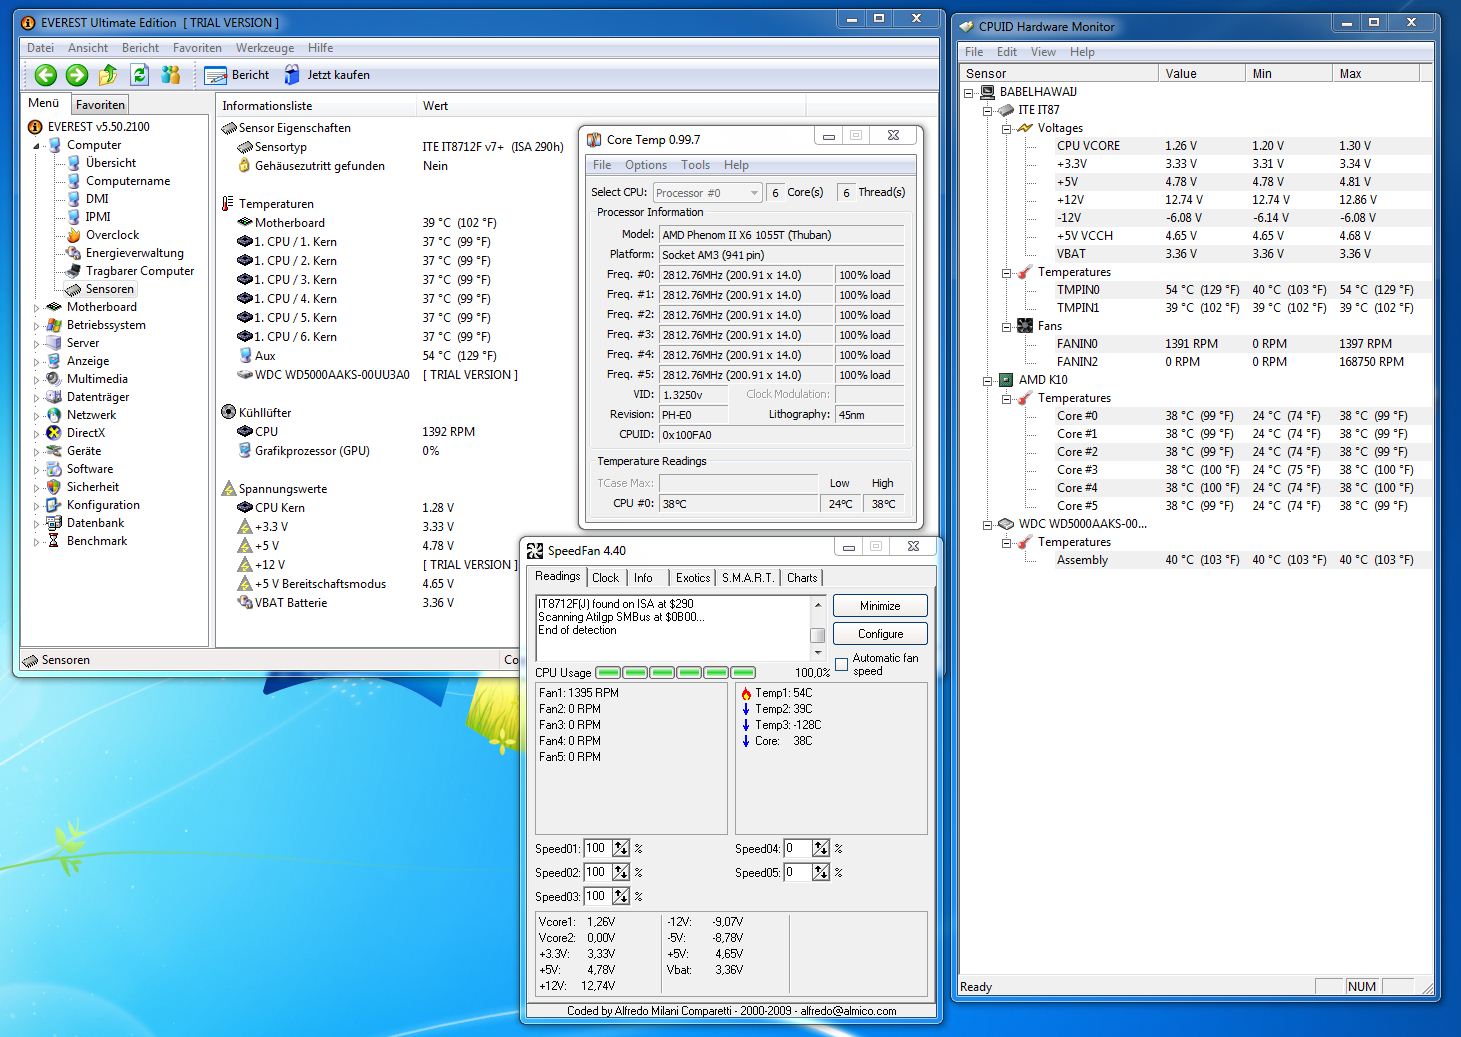Select the DMI tree item
This screenshot has width=1461, height=1037.
pyautogui.click(x=97, y=199)
